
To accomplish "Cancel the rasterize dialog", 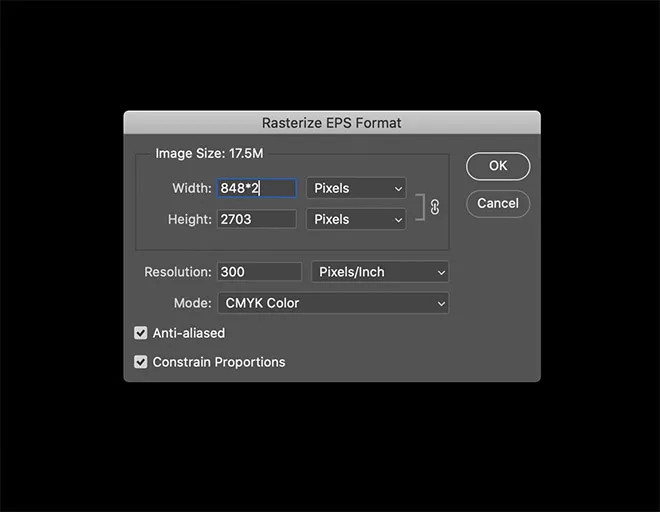I will [x=498, y=203].
